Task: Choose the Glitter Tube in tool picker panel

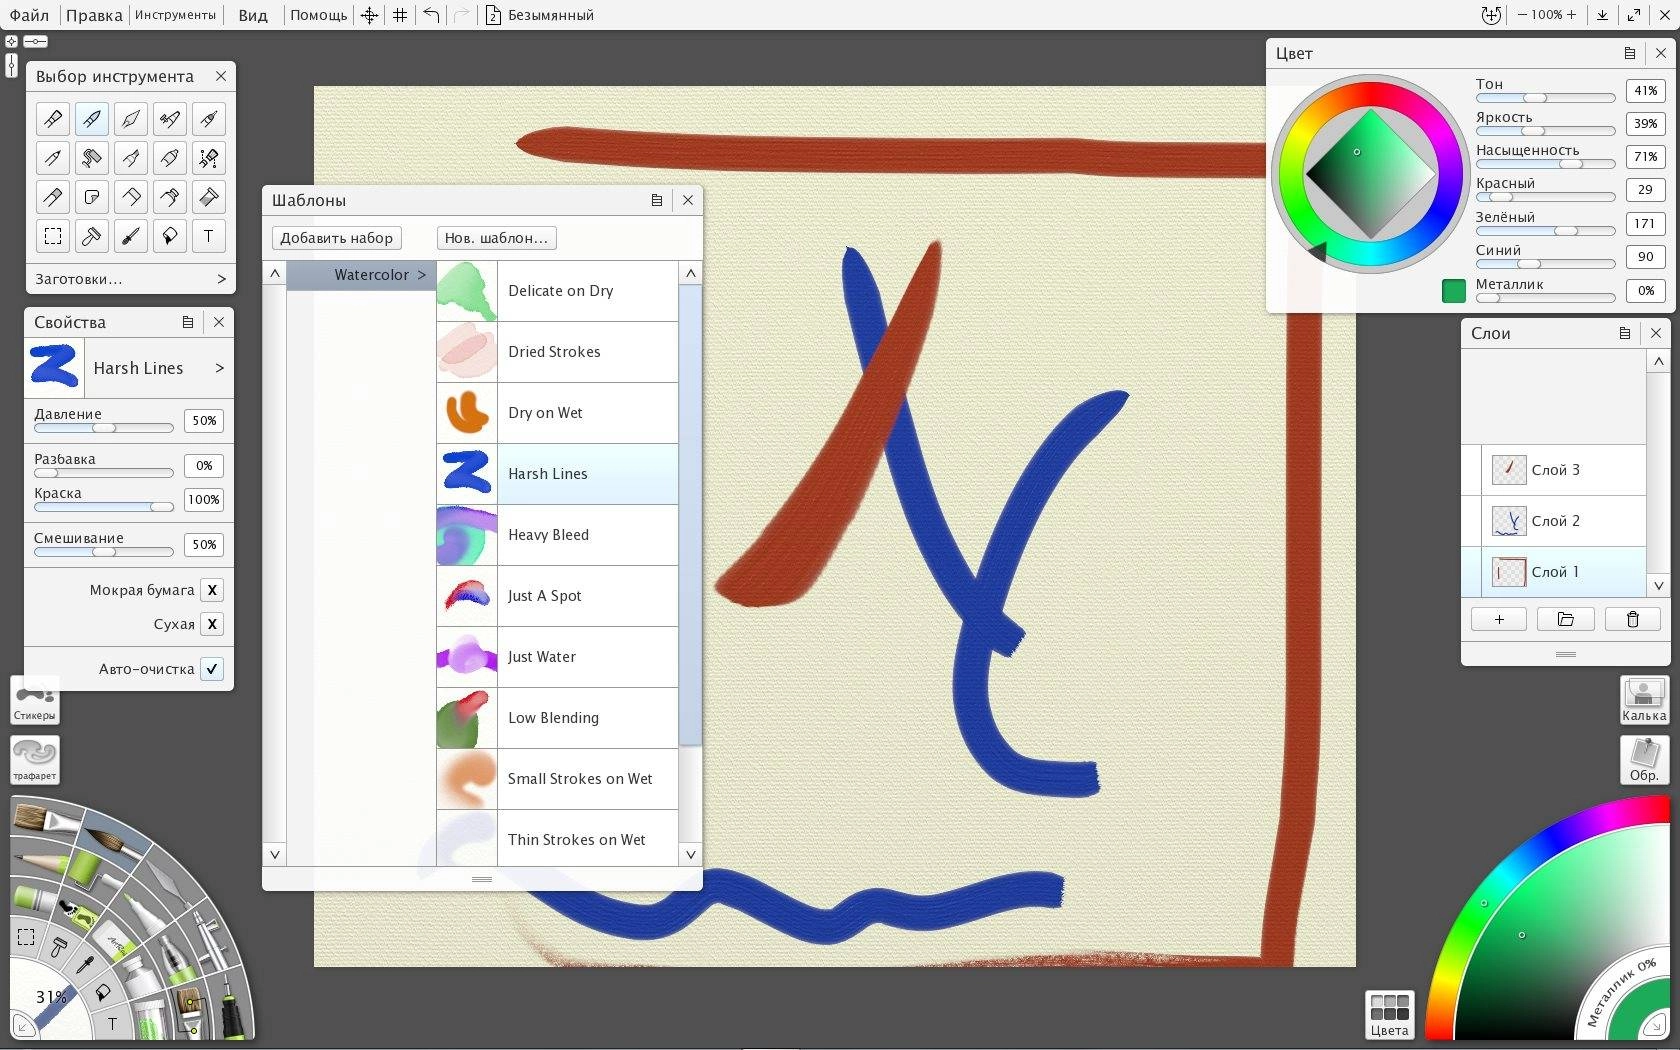Action: [208, 197]
